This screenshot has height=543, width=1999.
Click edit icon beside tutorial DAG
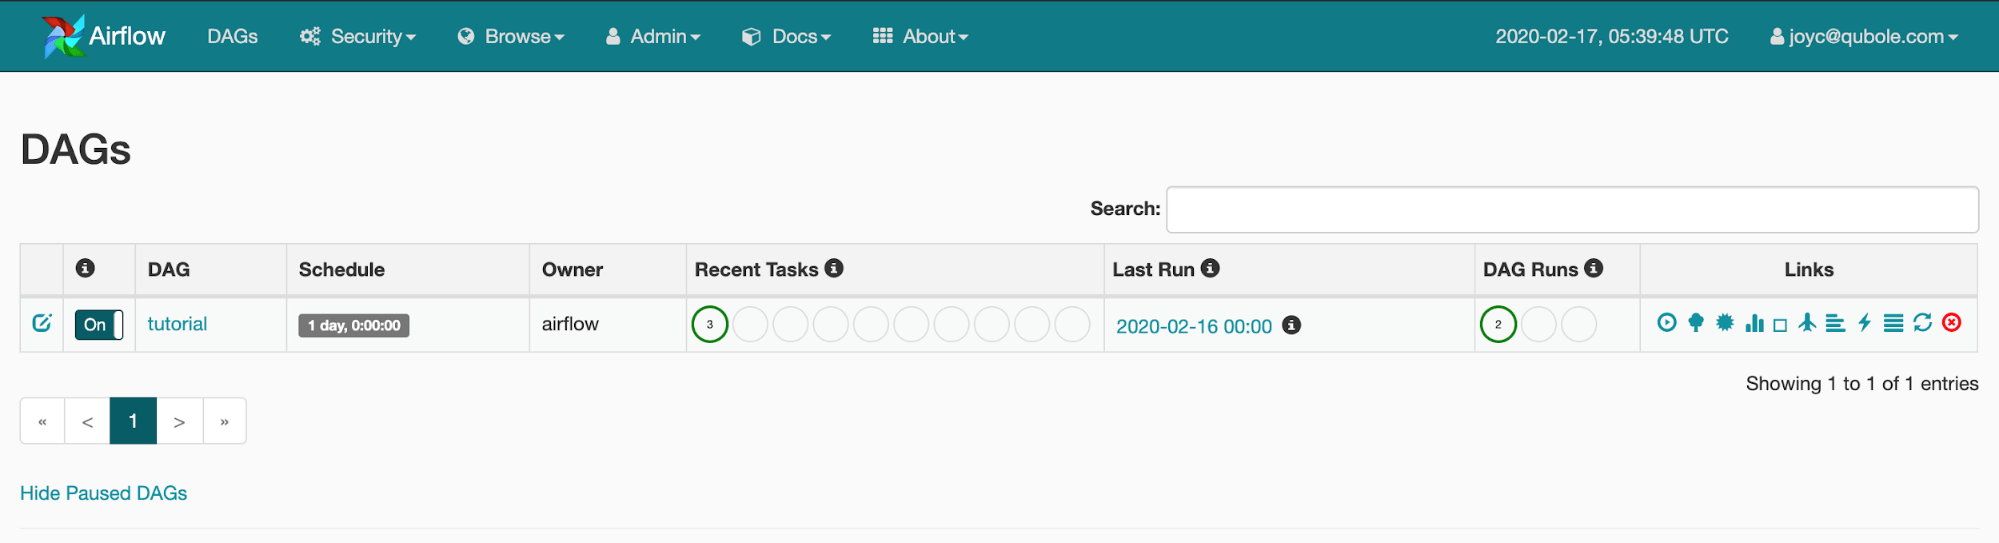pyautogui.click(x=42, y=323)
